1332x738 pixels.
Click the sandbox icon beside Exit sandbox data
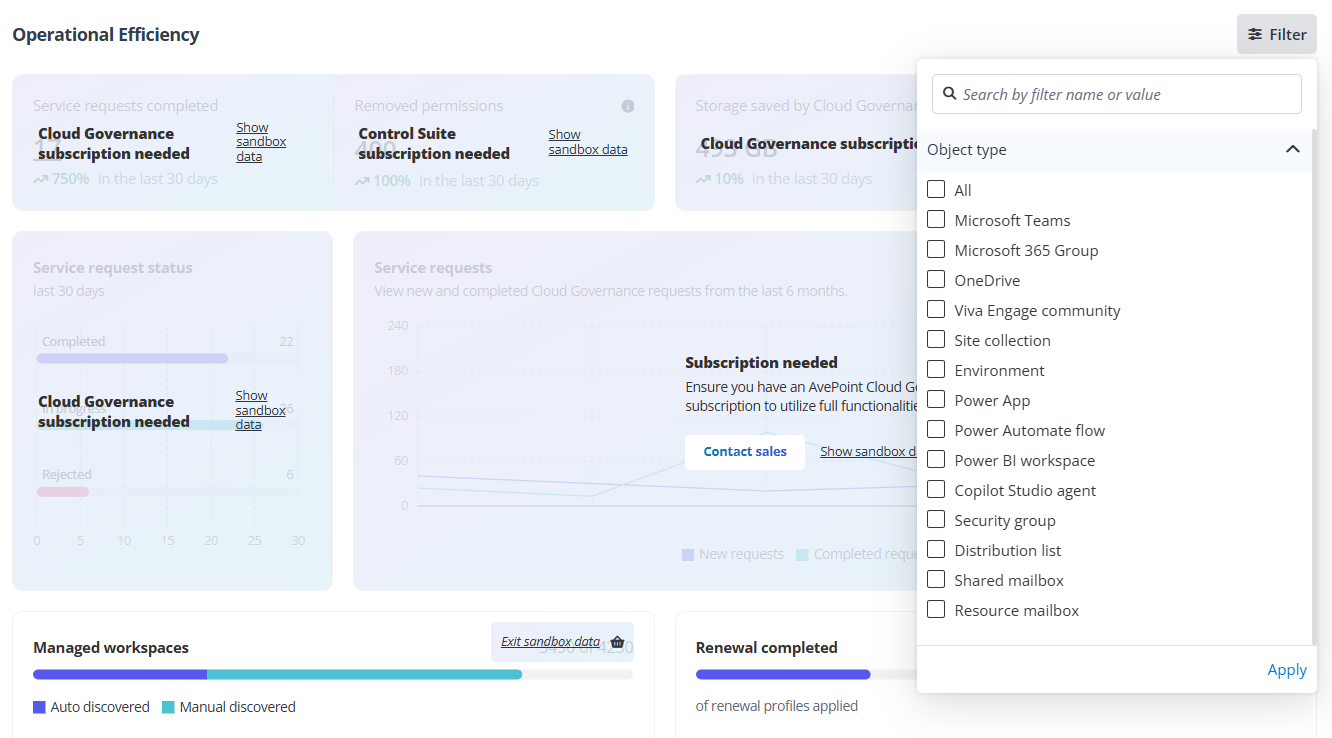(x=617, y=642)
